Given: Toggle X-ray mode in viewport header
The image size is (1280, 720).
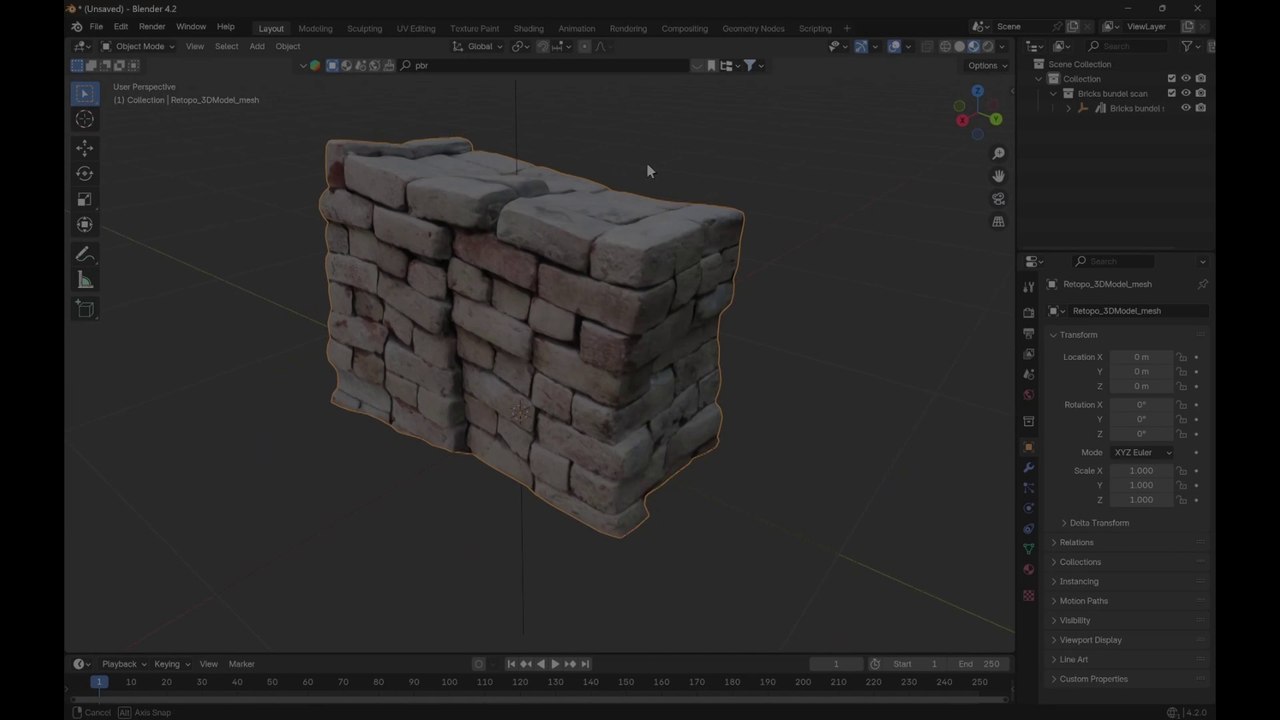Looking at the screenshot, I should [x=927, y=46].
